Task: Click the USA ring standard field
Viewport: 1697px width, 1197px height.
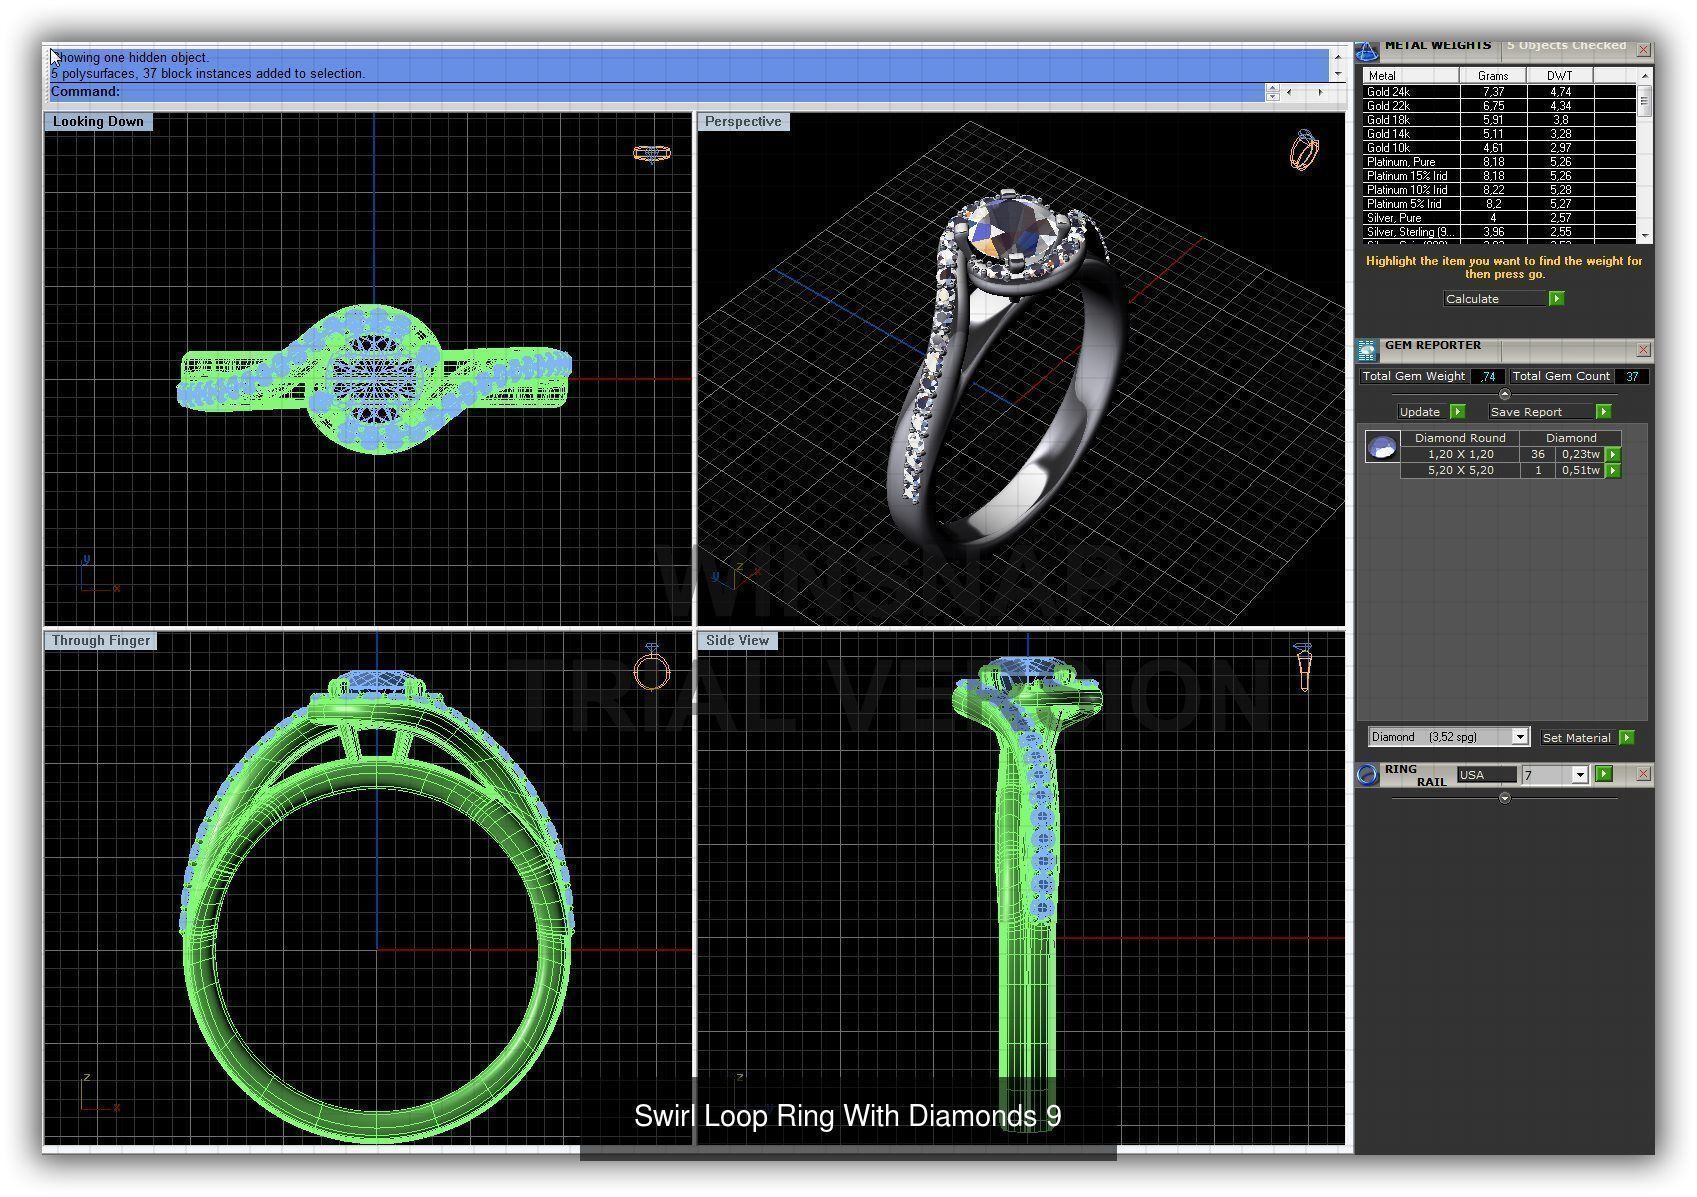Action: [x=1486, y=775]
